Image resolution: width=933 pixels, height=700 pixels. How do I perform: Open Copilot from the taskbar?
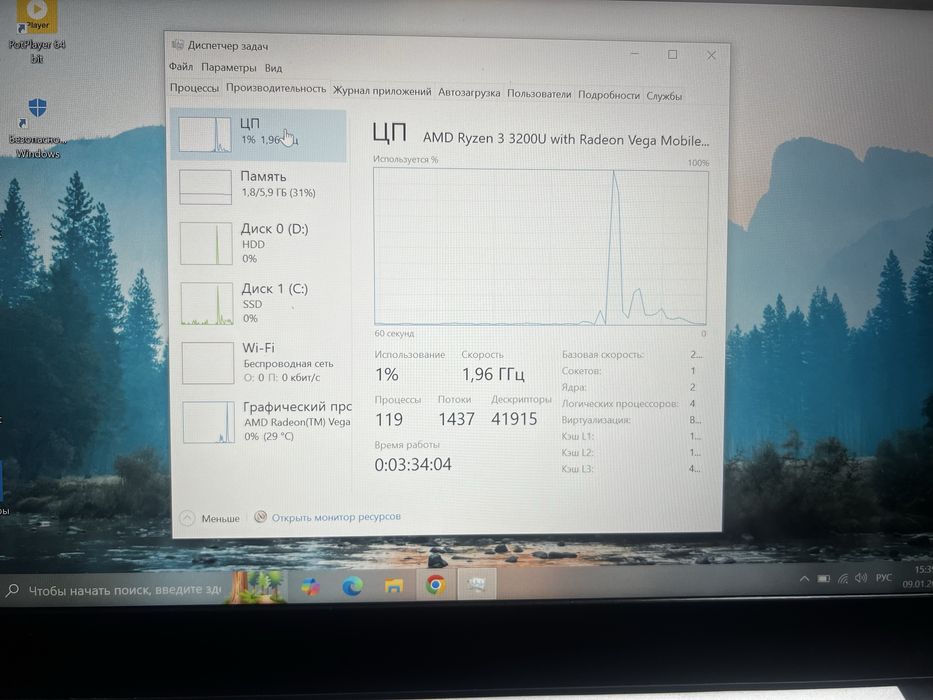[311, 587]
